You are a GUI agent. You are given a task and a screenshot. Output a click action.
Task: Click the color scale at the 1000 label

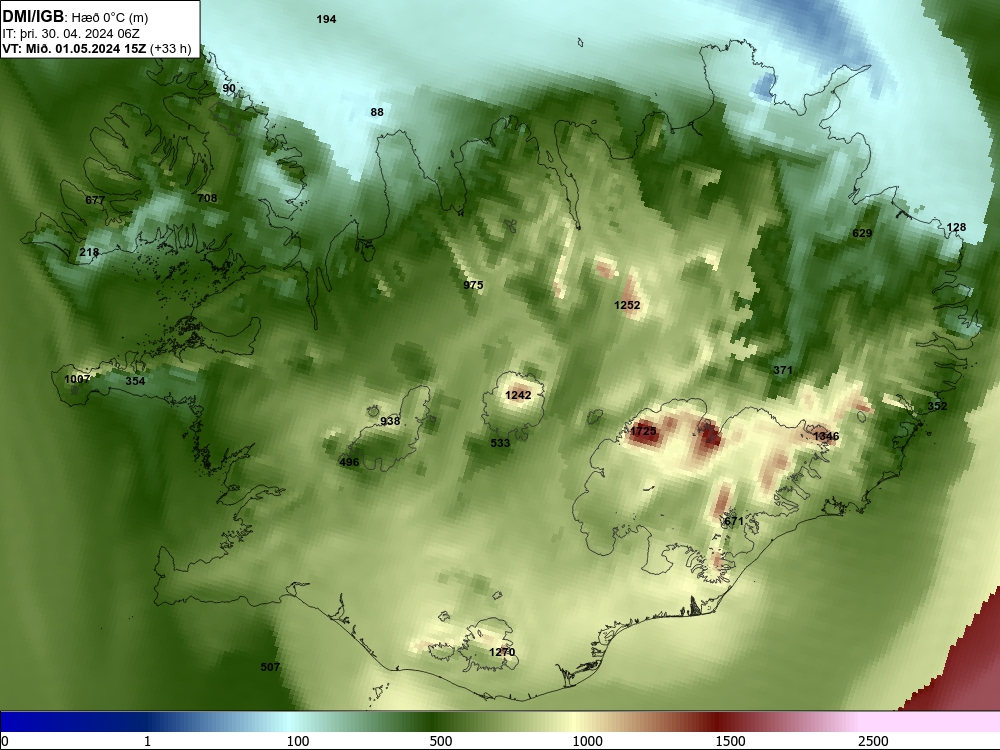[587, 741]
